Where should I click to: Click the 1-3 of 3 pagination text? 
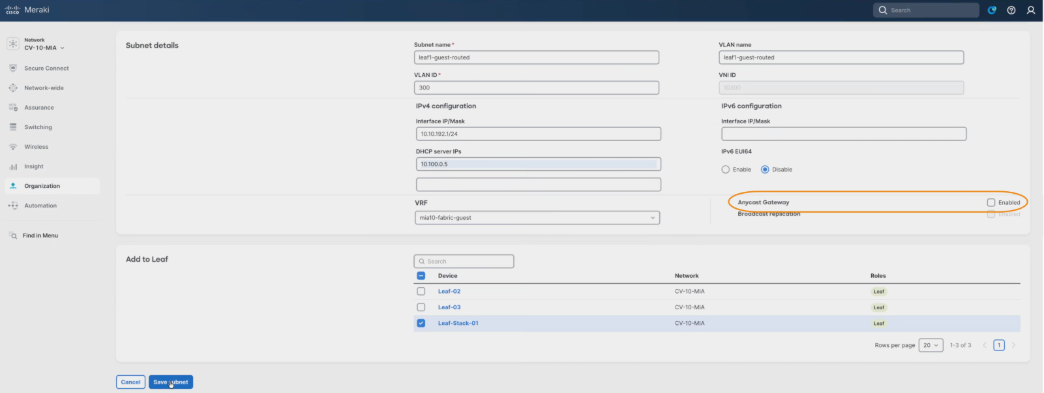[x=960, y=345]
